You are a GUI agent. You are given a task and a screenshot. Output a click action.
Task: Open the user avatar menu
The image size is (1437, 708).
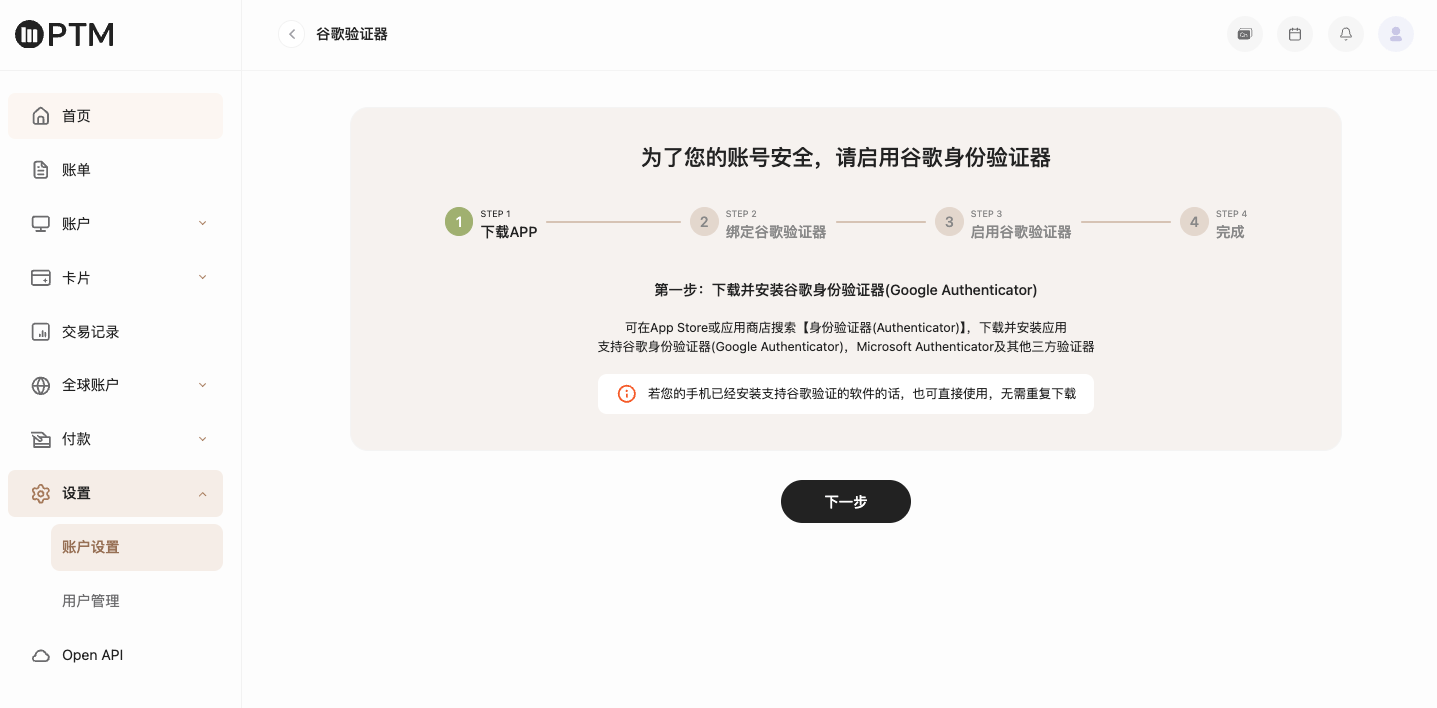(1396, 34)
